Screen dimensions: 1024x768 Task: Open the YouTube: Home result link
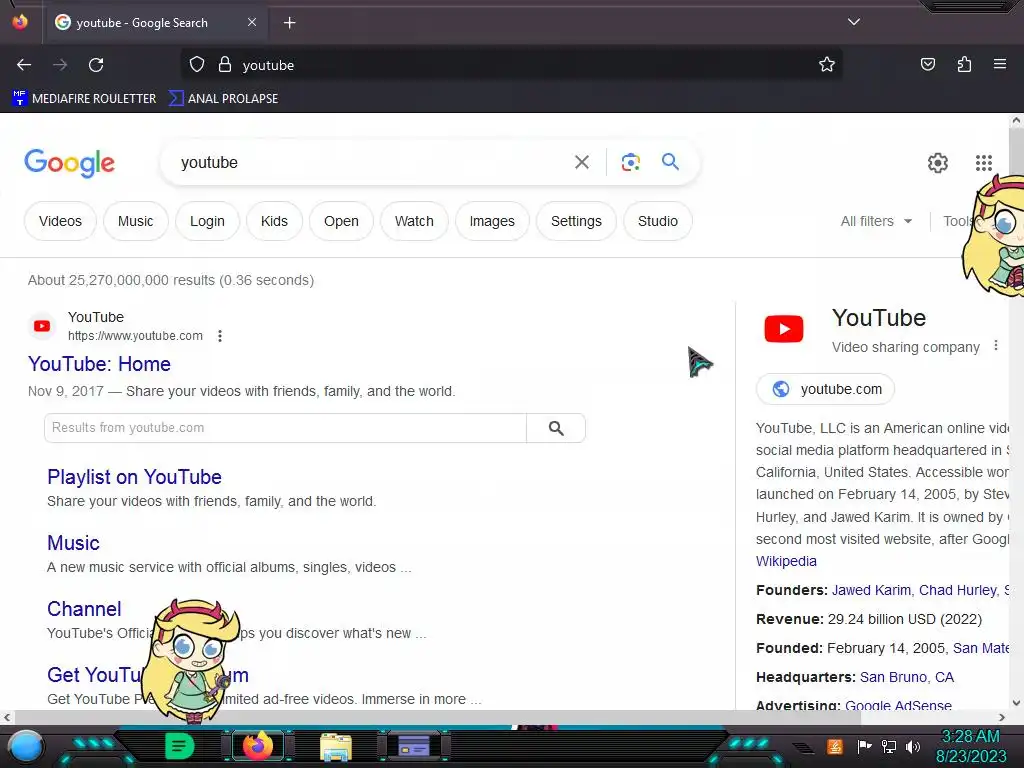99,364
